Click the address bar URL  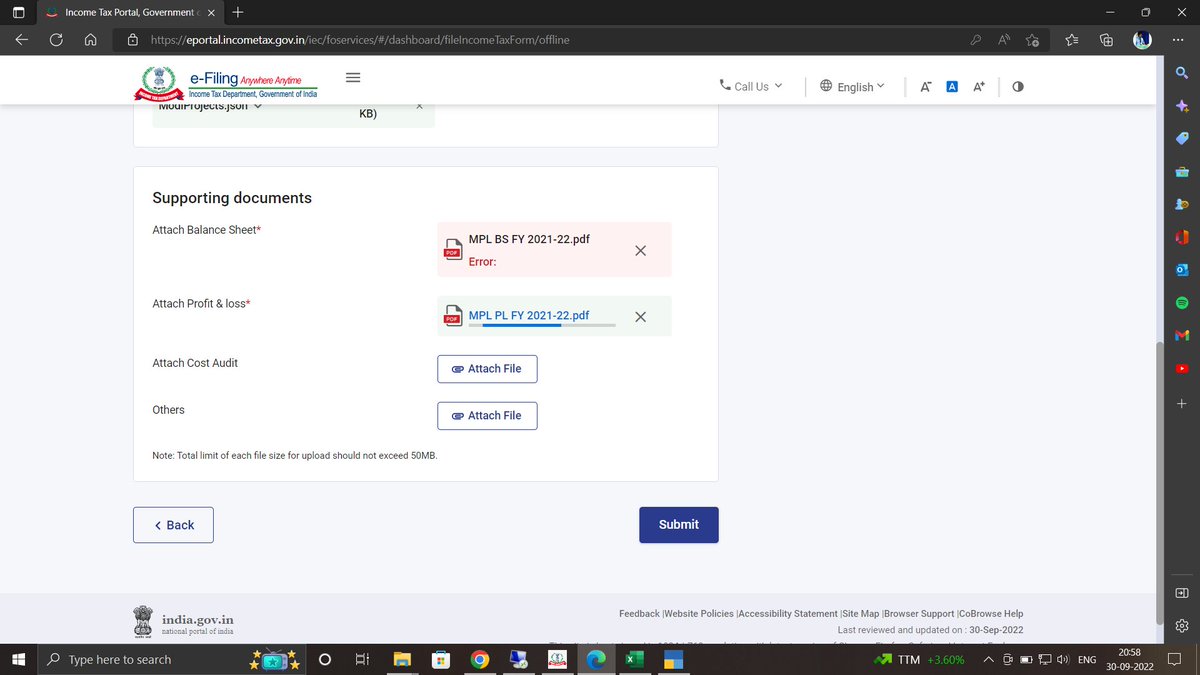[x=359, y=40]
